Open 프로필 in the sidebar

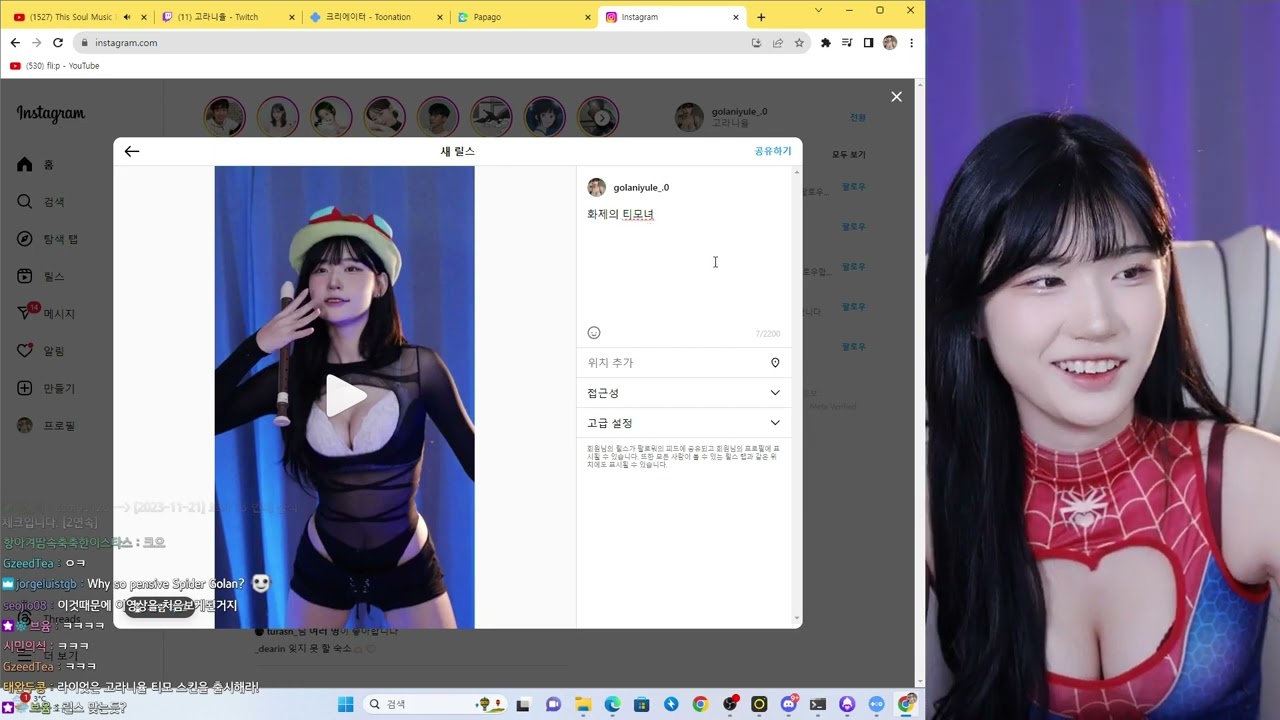pos(46,425)
